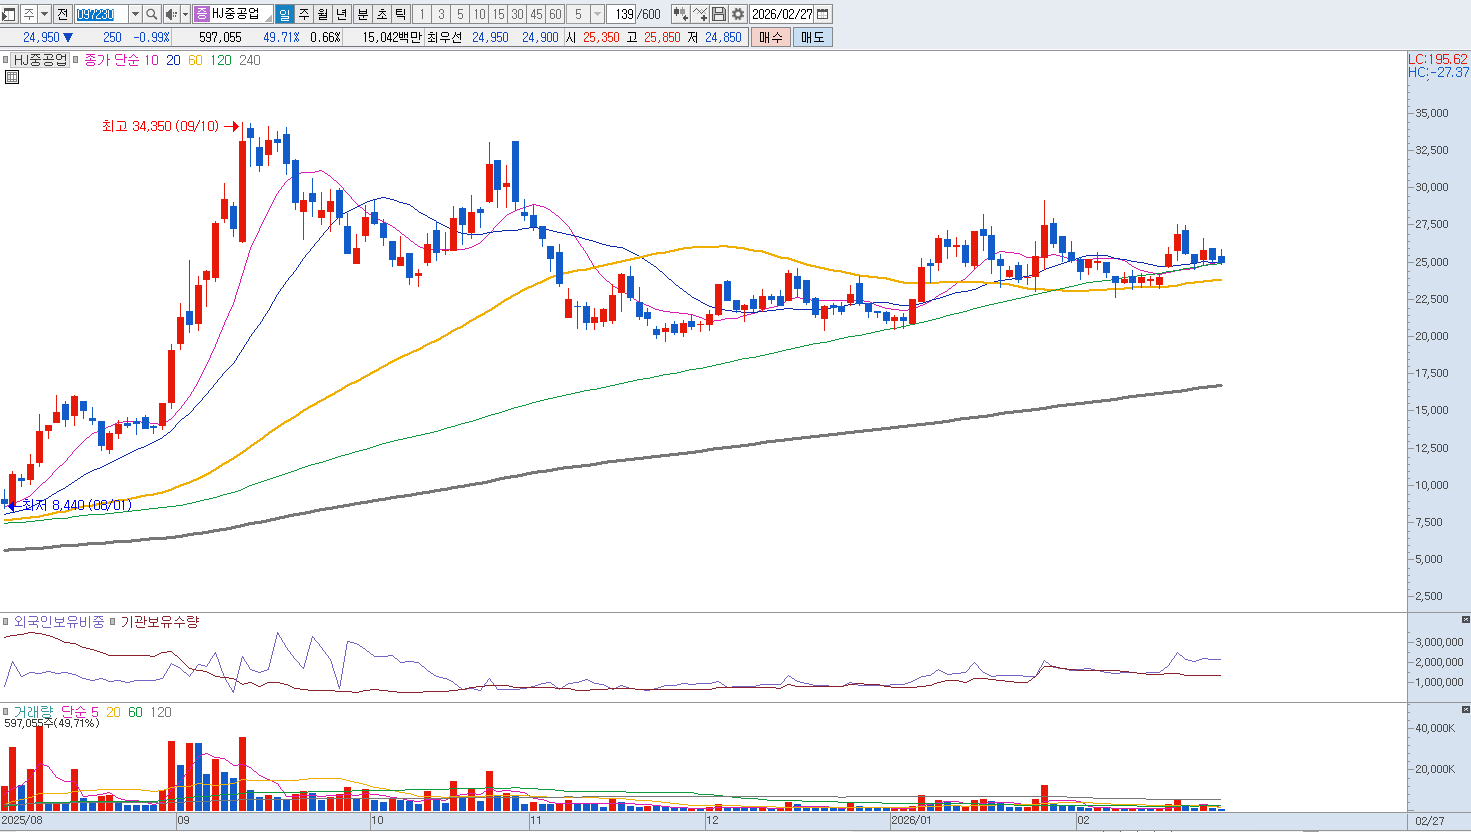Image resolution: width=1471 pixels, height=832 pixels.
Task: Select the 년 (yearly) period tab
Action: (342, 14)
